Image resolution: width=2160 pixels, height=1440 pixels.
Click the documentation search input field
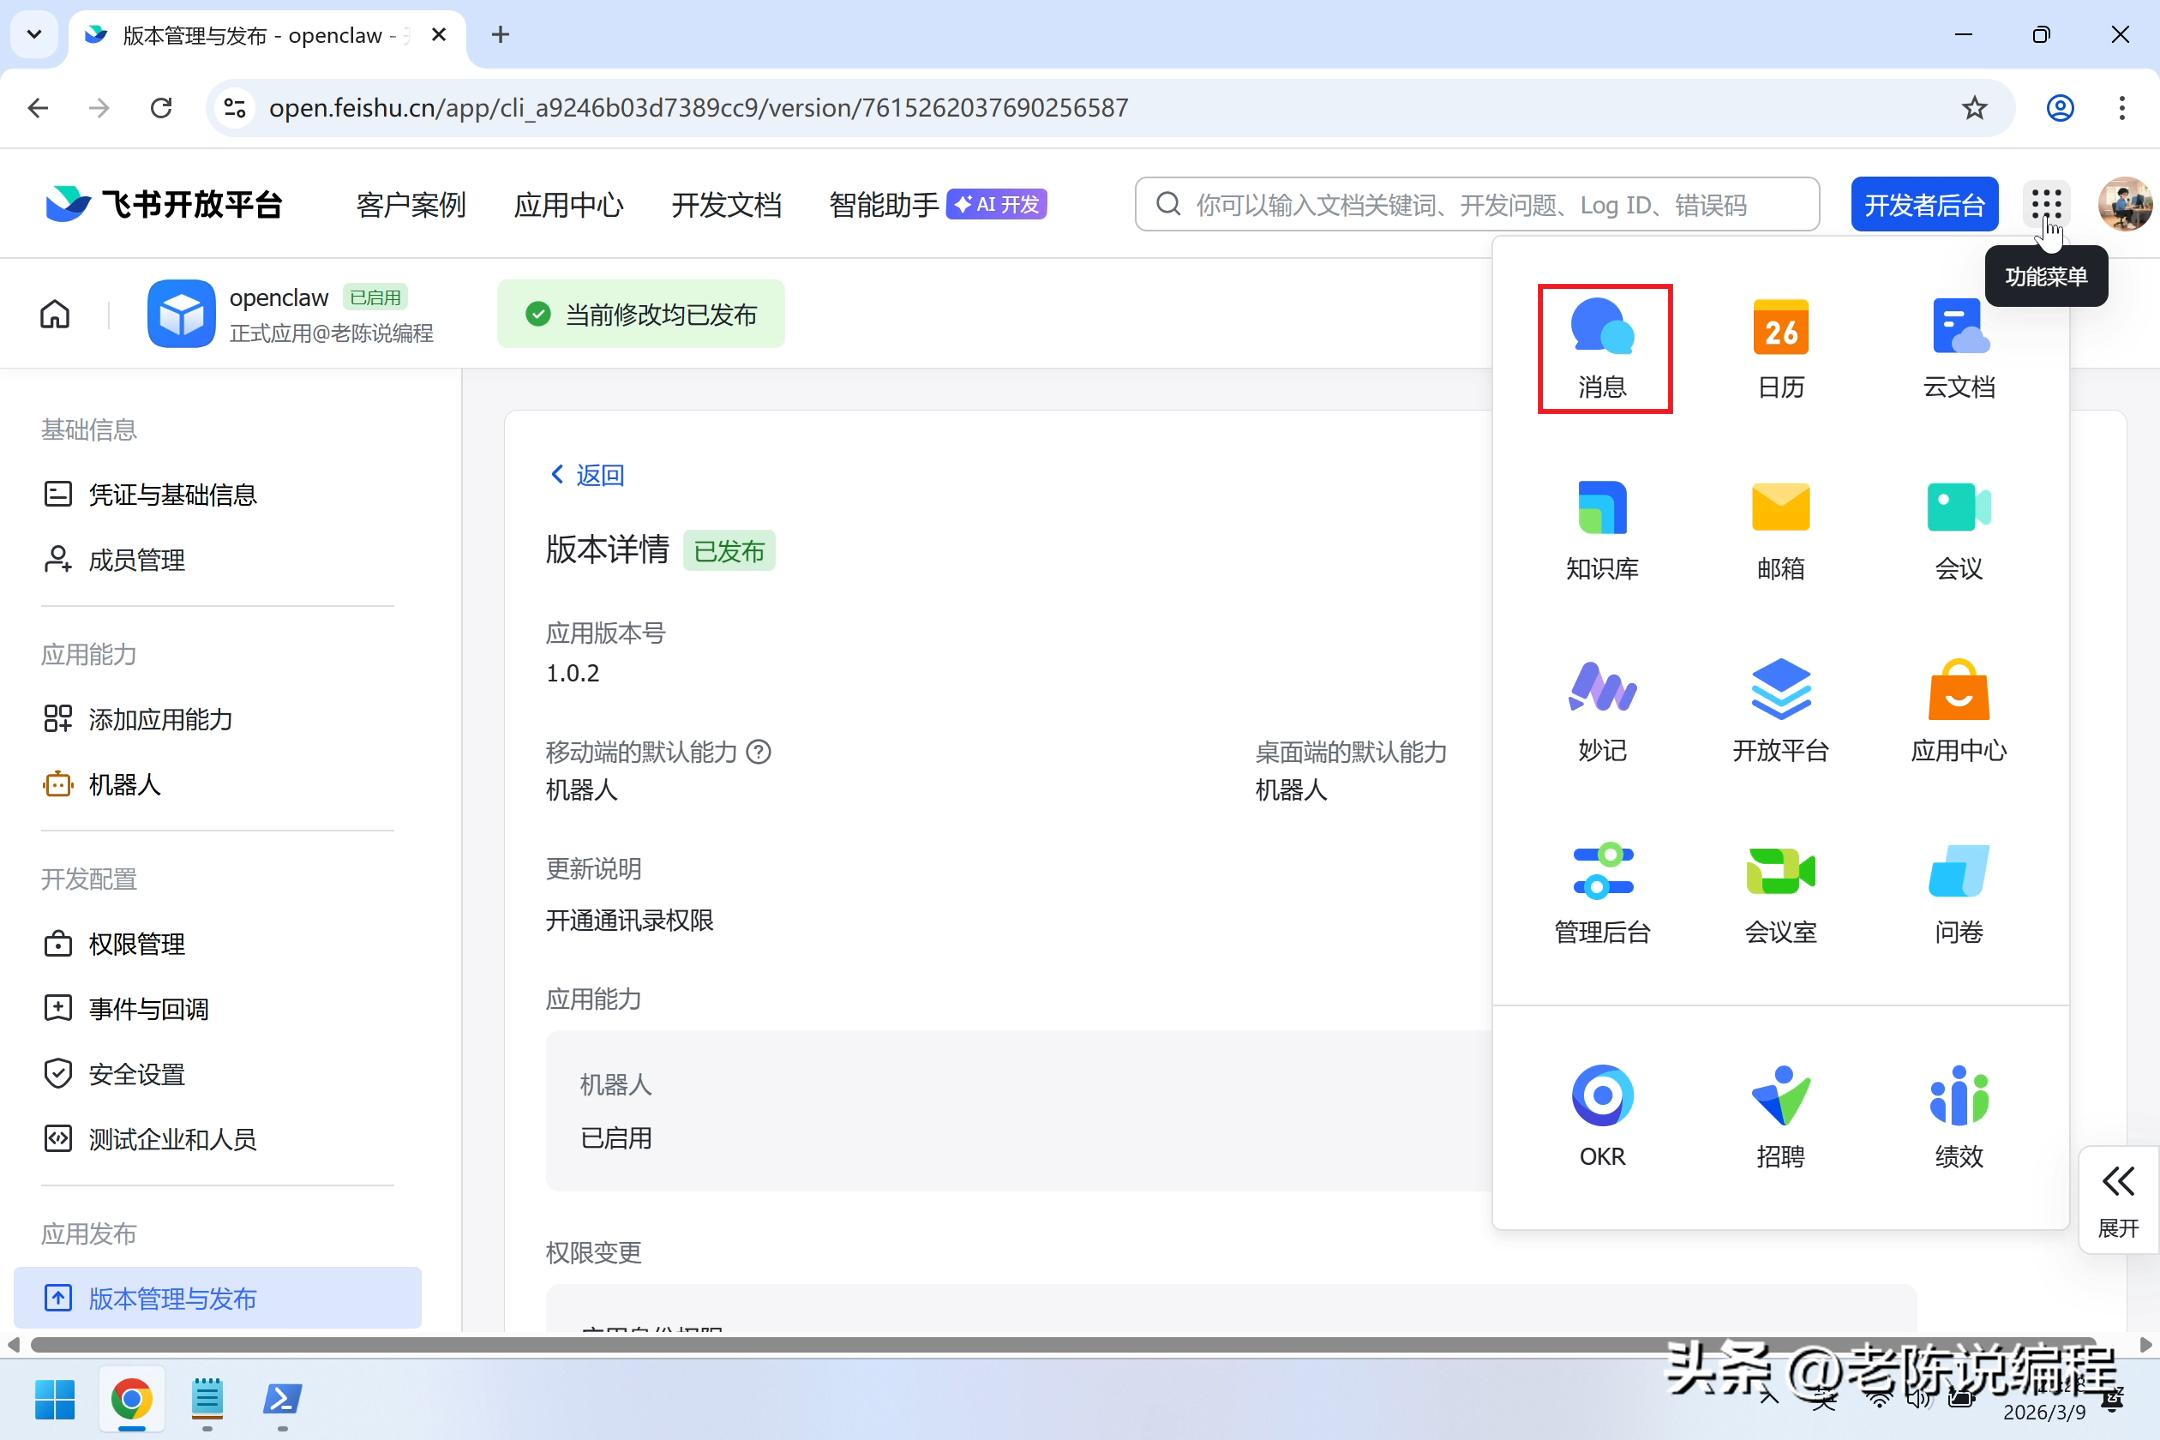[1476, 205]
